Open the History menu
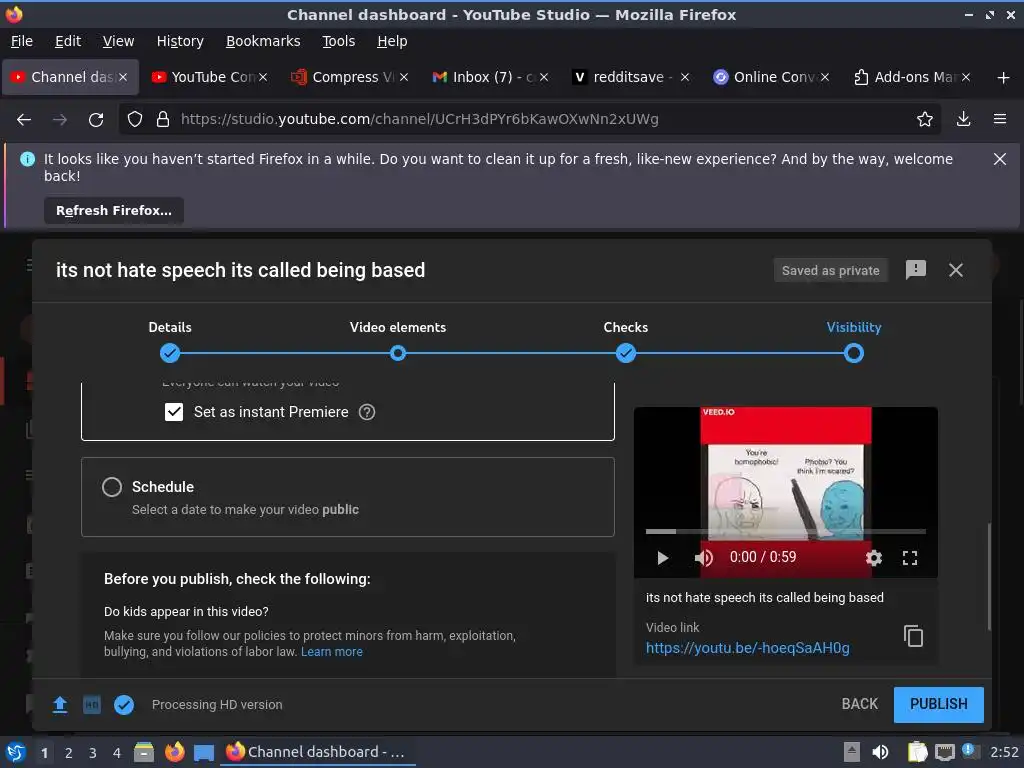 coord(180,41)
